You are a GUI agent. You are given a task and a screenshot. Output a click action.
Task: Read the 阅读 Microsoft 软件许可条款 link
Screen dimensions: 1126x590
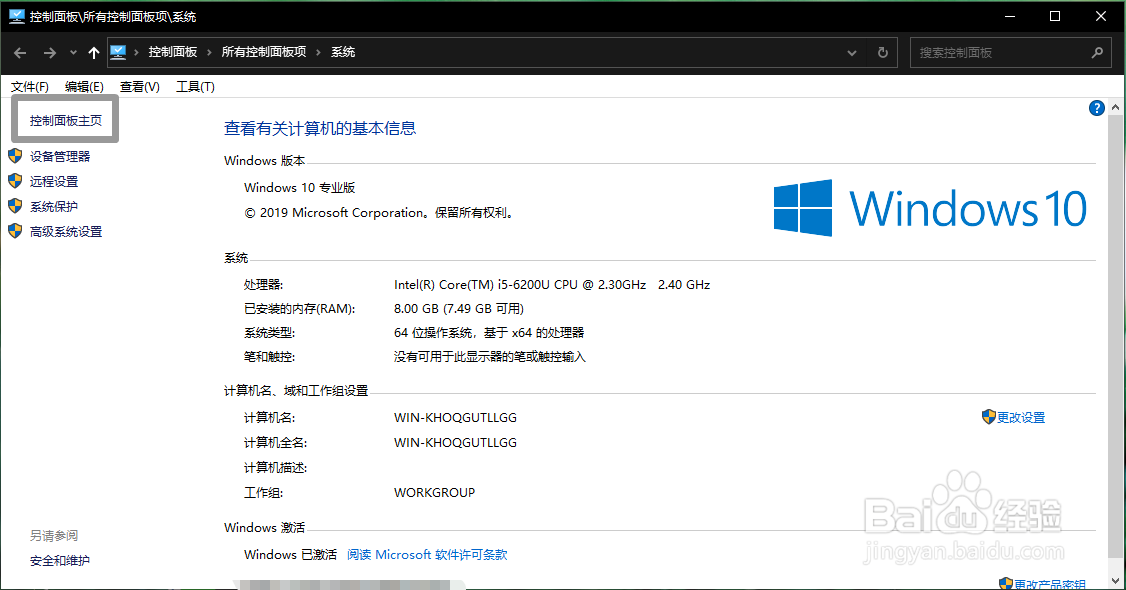[427, 554]
